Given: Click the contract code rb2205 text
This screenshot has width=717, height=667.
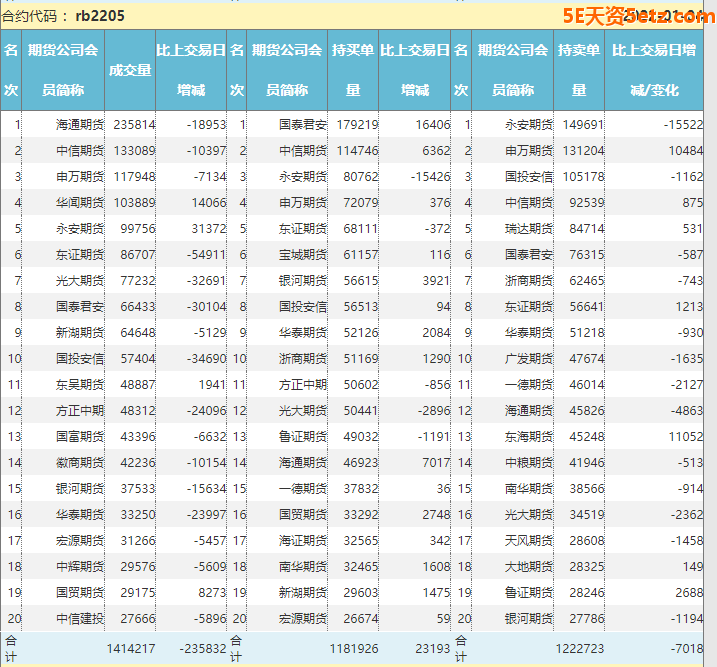Looking at the screenshot, I should (x=100, y=16).
